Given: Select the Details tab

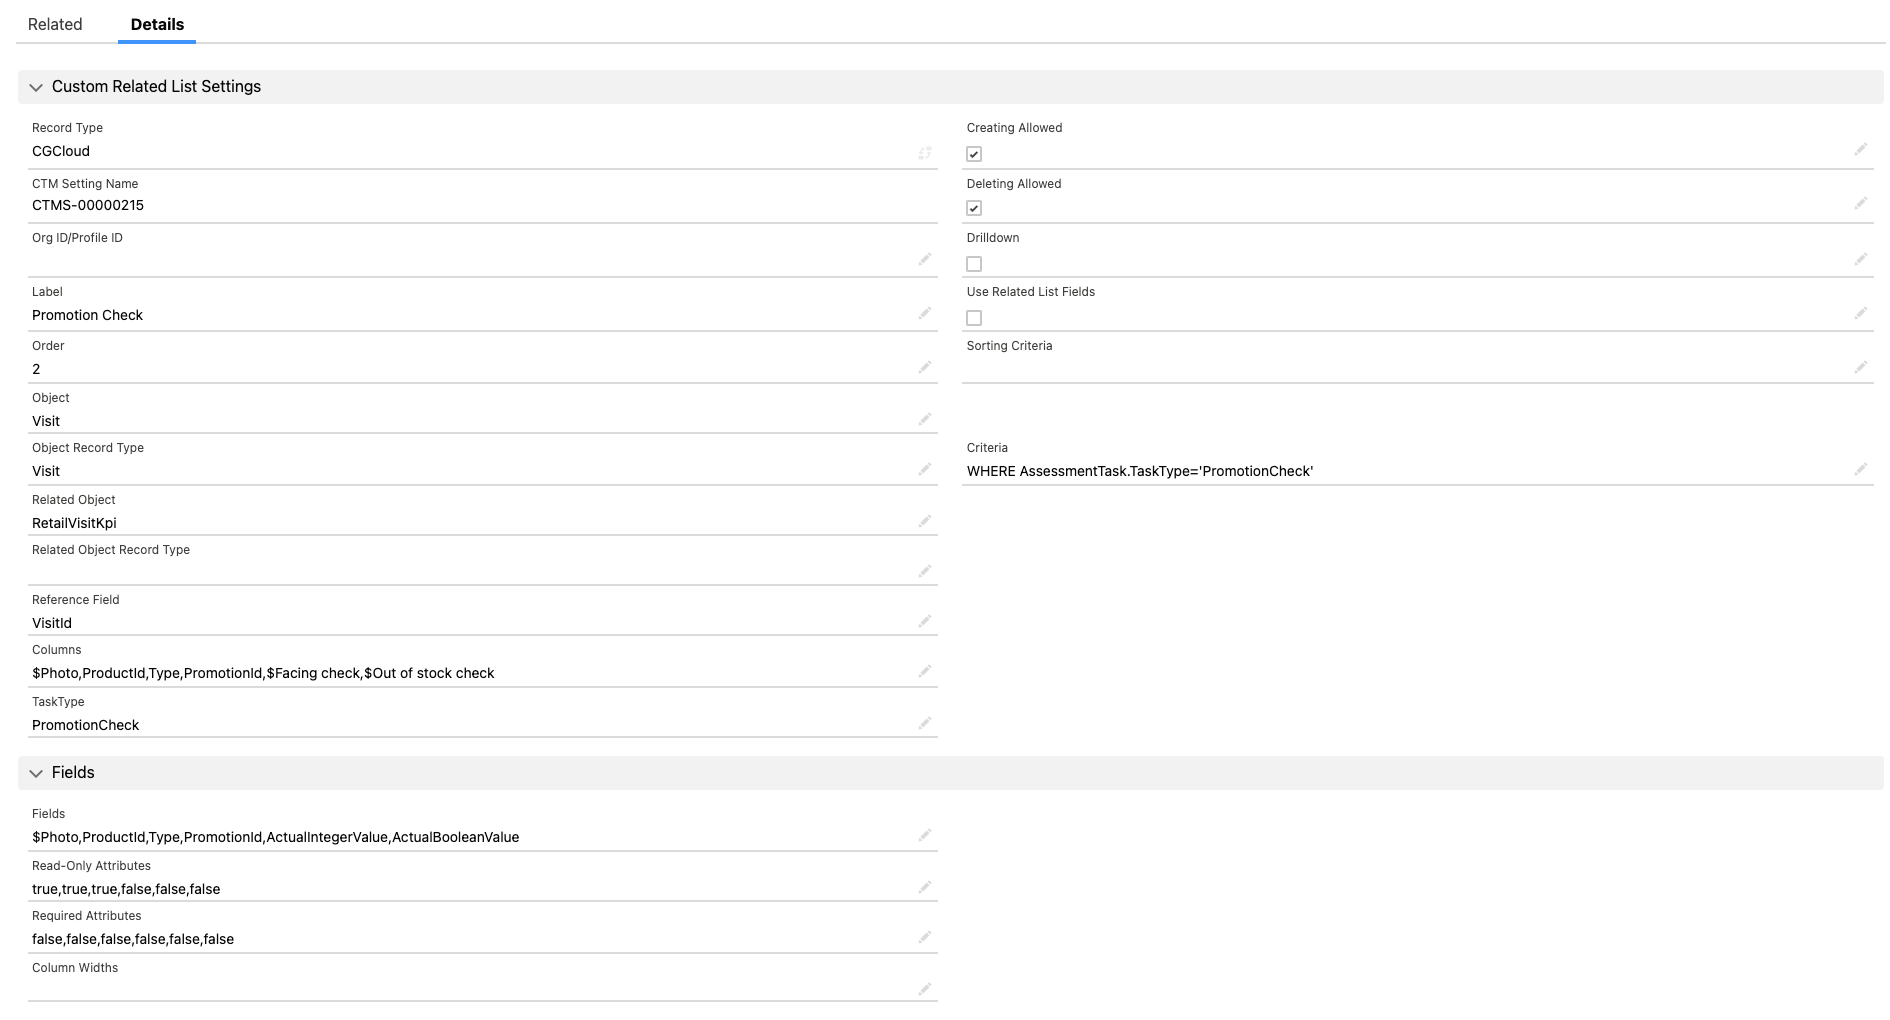Looking at the screenshot, I should point(157,24).
